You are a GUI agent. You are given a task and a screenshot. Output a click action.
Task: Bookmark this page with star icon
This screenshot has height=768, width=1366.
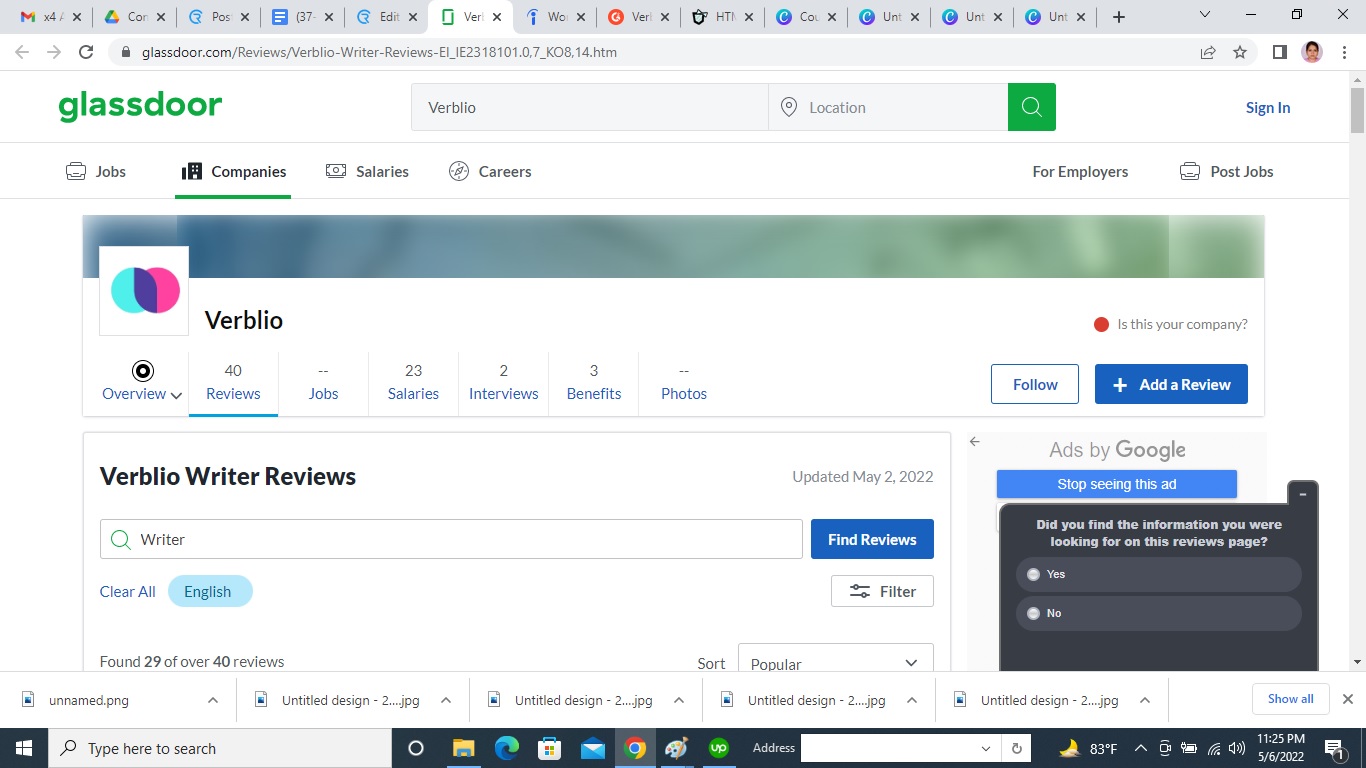point(1240,52)
